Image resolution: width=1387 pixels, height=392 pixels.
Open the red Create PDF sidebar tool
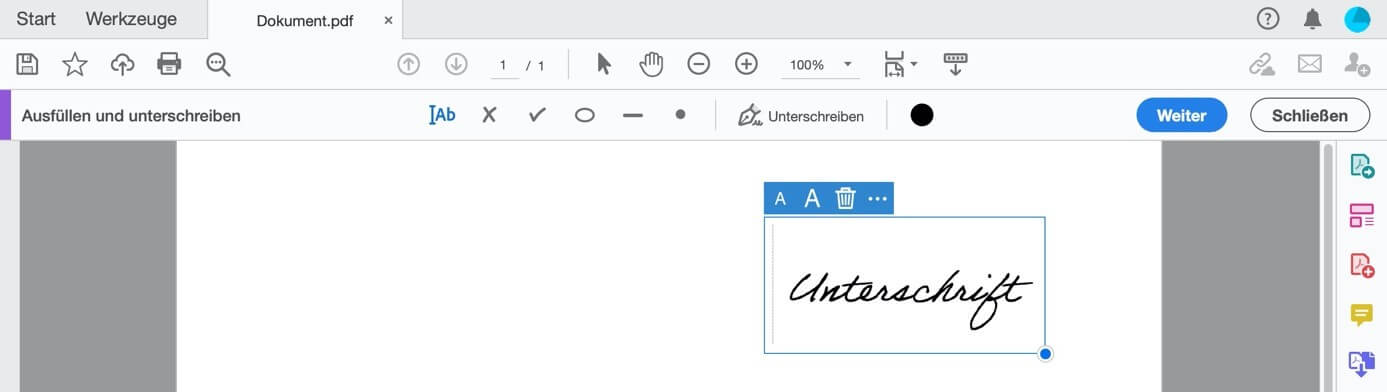pos(1362,265)
